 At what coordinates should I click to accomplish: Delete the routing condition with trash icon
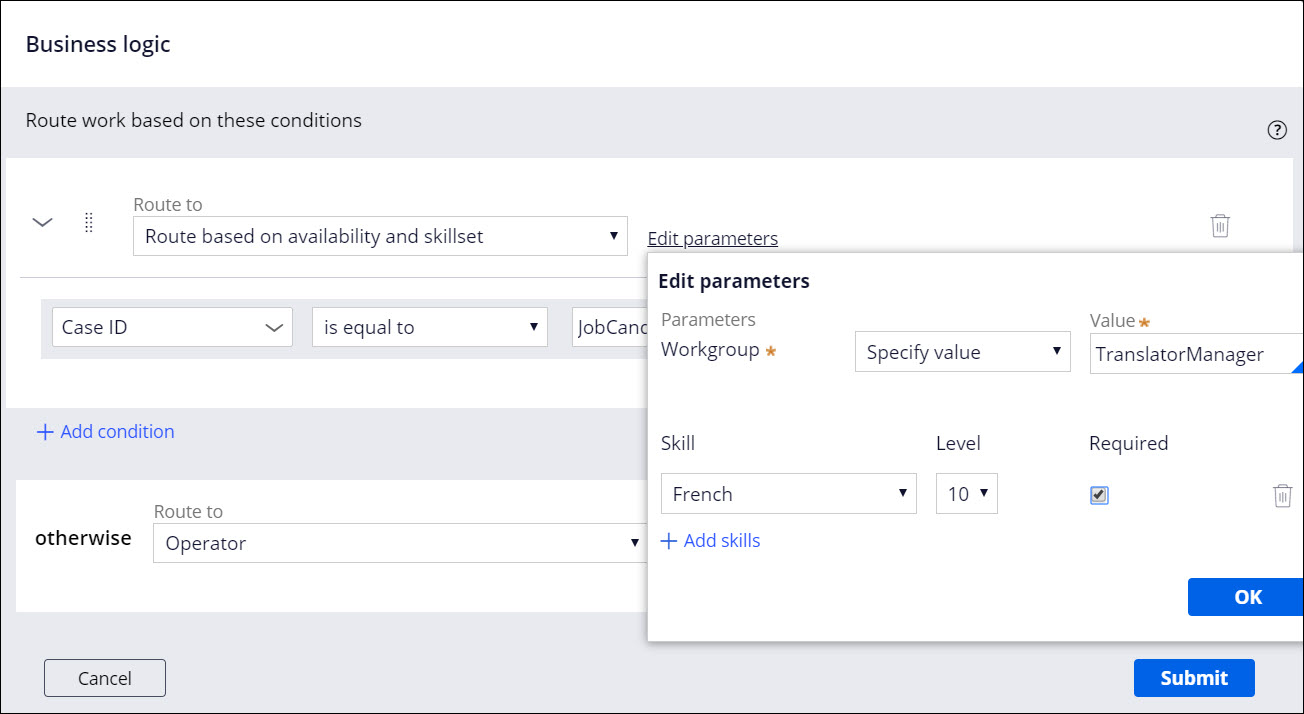[x=1220, y=225]
